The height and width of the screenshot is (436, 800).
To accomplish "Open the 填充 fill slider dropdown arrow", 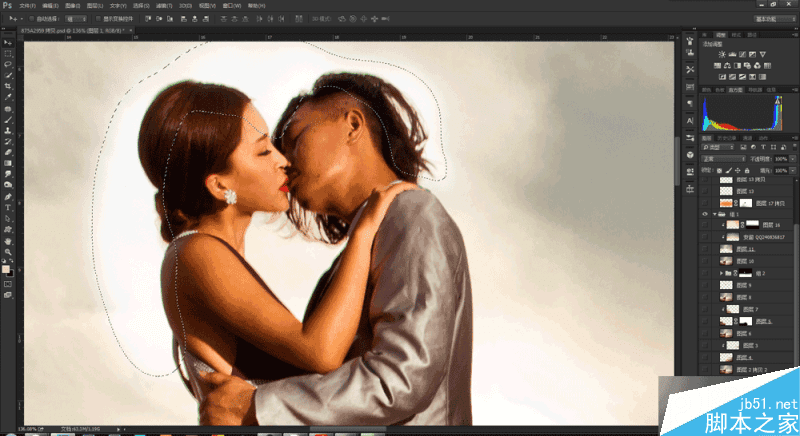I will pos(792,171).
